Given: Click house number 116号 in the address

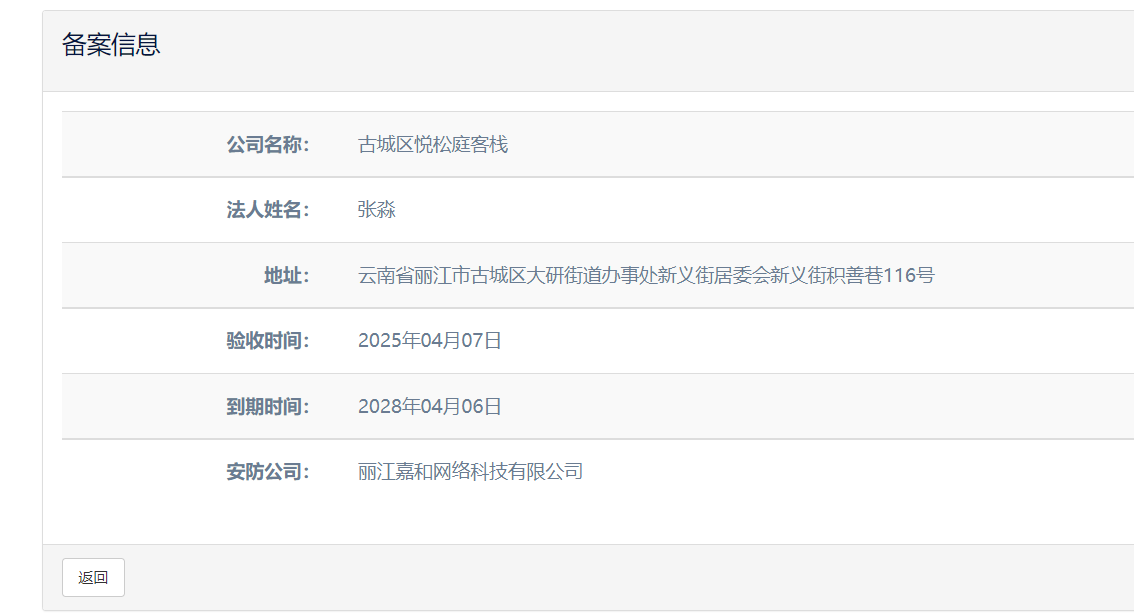Looking at the screenshot, I should 908,276.
